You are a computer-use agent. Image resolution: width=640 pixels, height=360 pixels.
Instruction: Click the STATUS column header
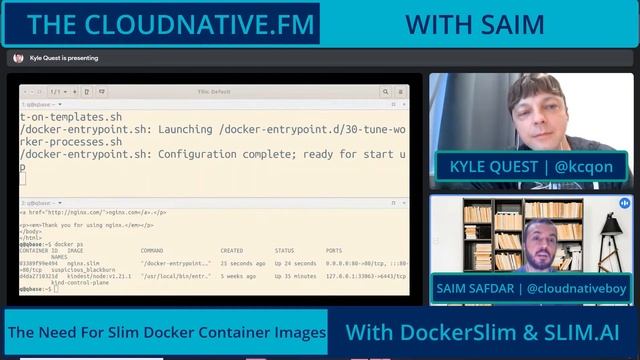point(284,251)
